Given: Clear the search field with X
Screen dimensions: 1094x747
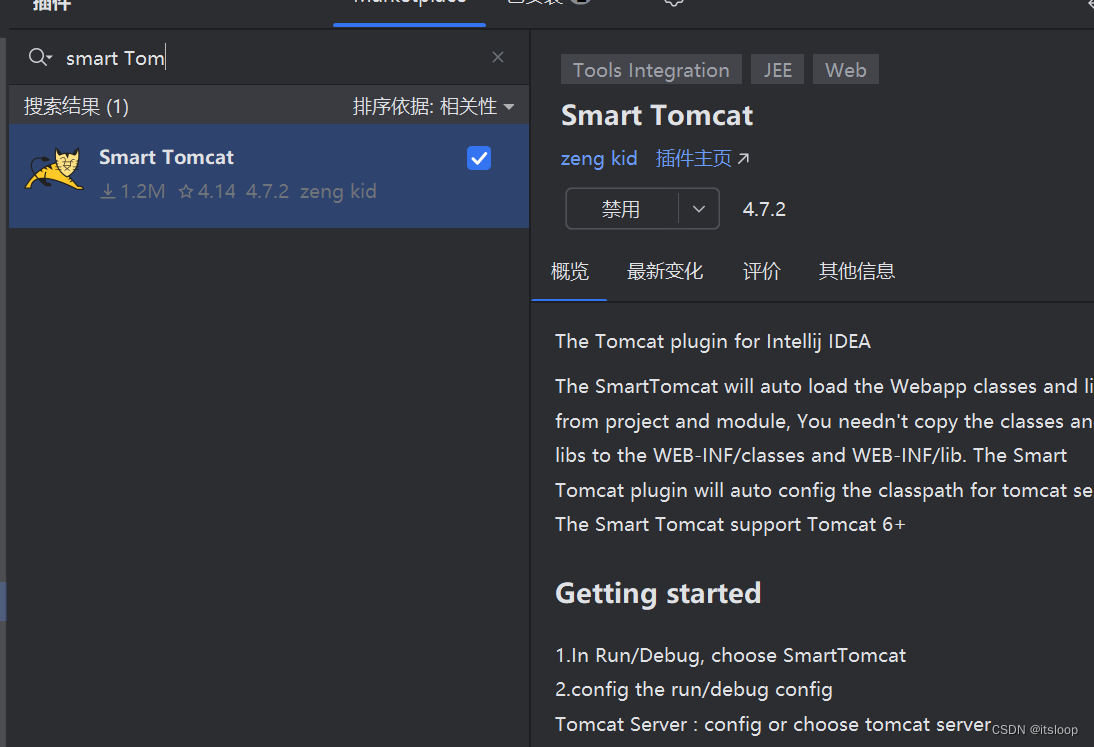Looking at the screenshot, I should (497, 57).
